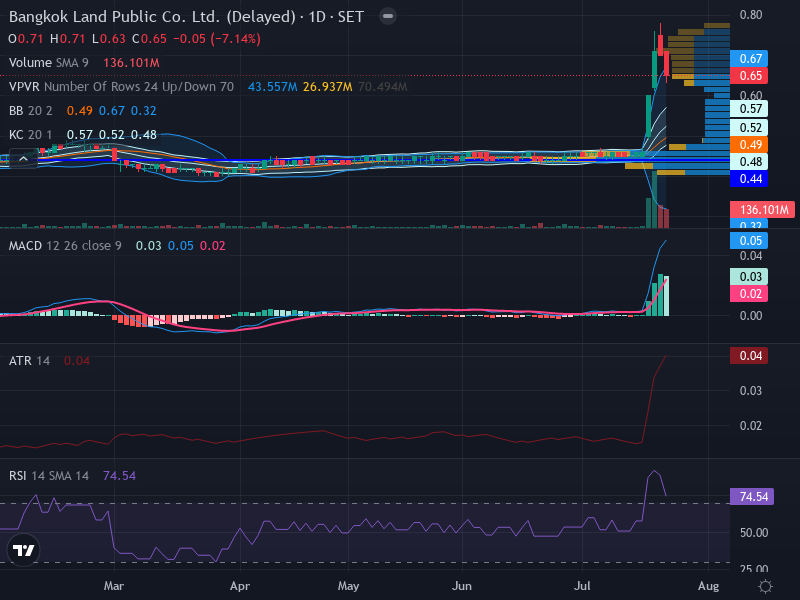Click the Jul label on time axis

(582, 586)
